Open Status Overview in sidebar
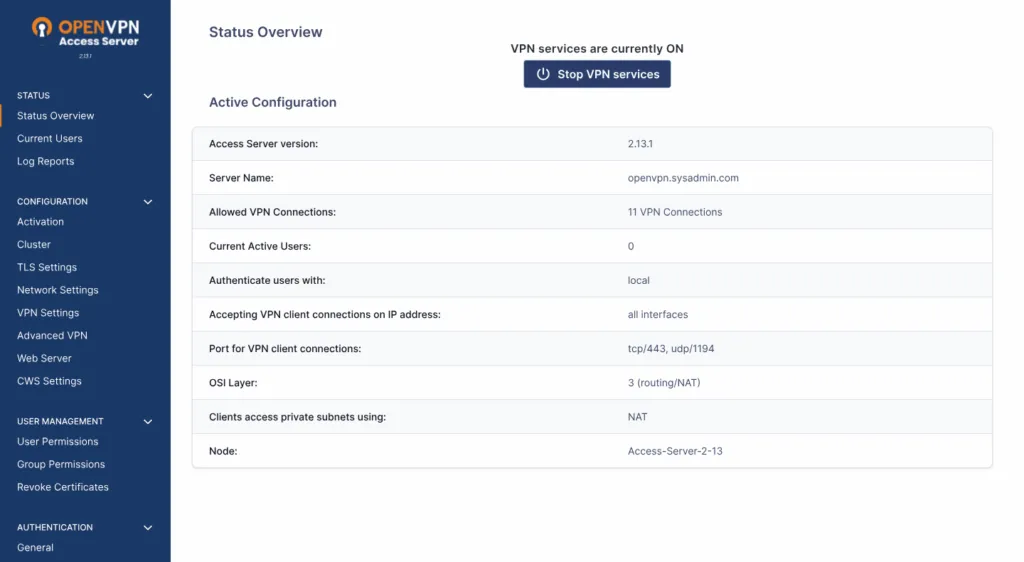 click(x=56, y=116)
